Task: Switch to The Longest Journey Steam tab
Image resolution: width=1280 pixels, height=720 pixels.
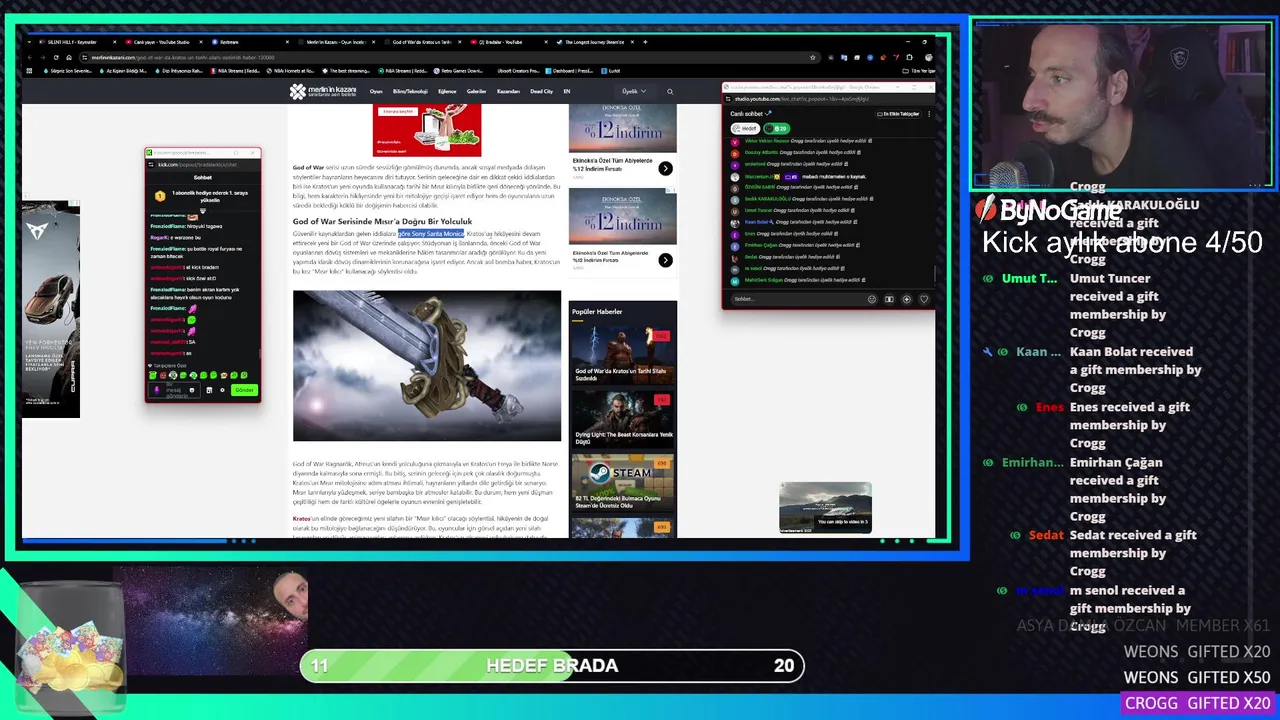Action: click(593, 42)
